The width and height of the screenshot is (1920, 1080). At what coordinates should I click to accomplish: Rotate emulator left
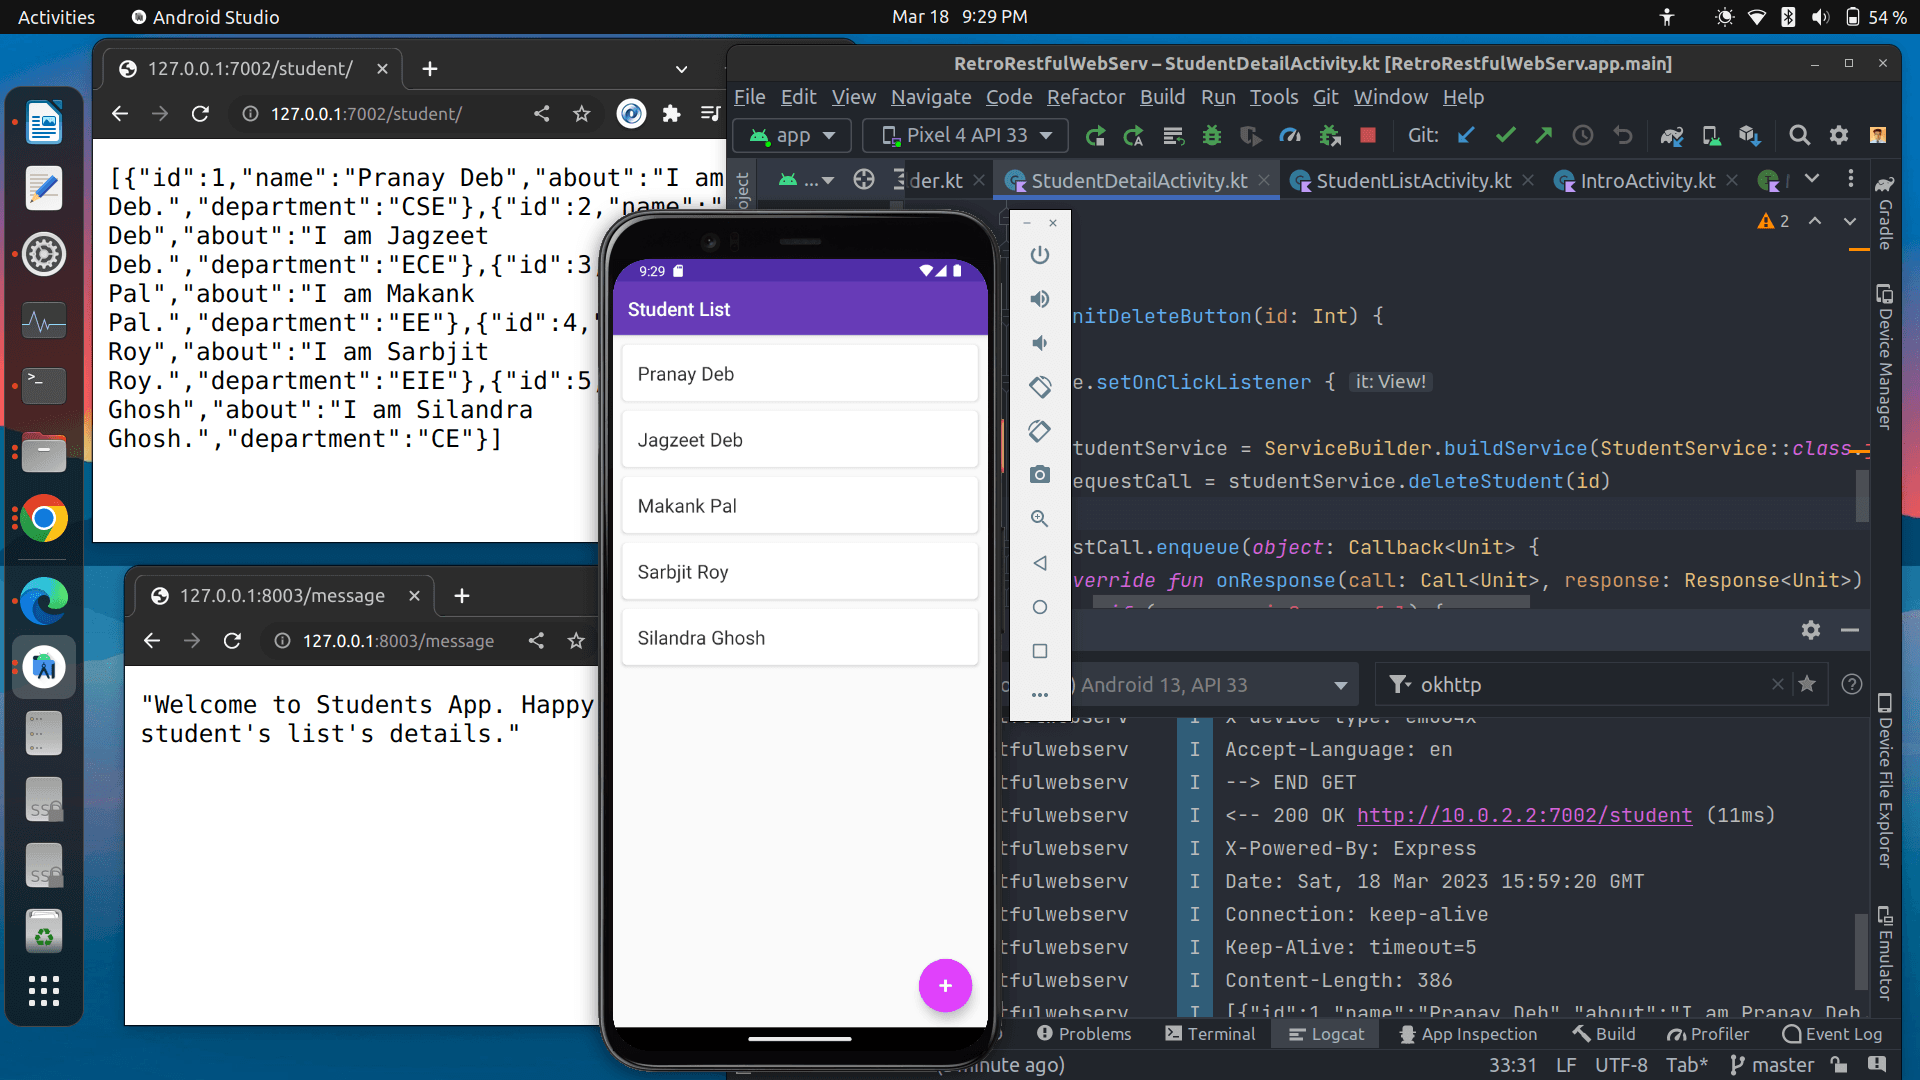click(x=1040, y=387)
